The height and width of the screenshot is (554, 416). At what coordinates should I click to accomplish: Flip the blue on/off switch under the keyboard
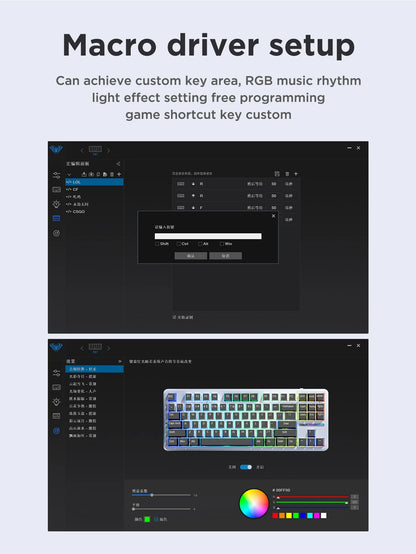coord(246,467)
